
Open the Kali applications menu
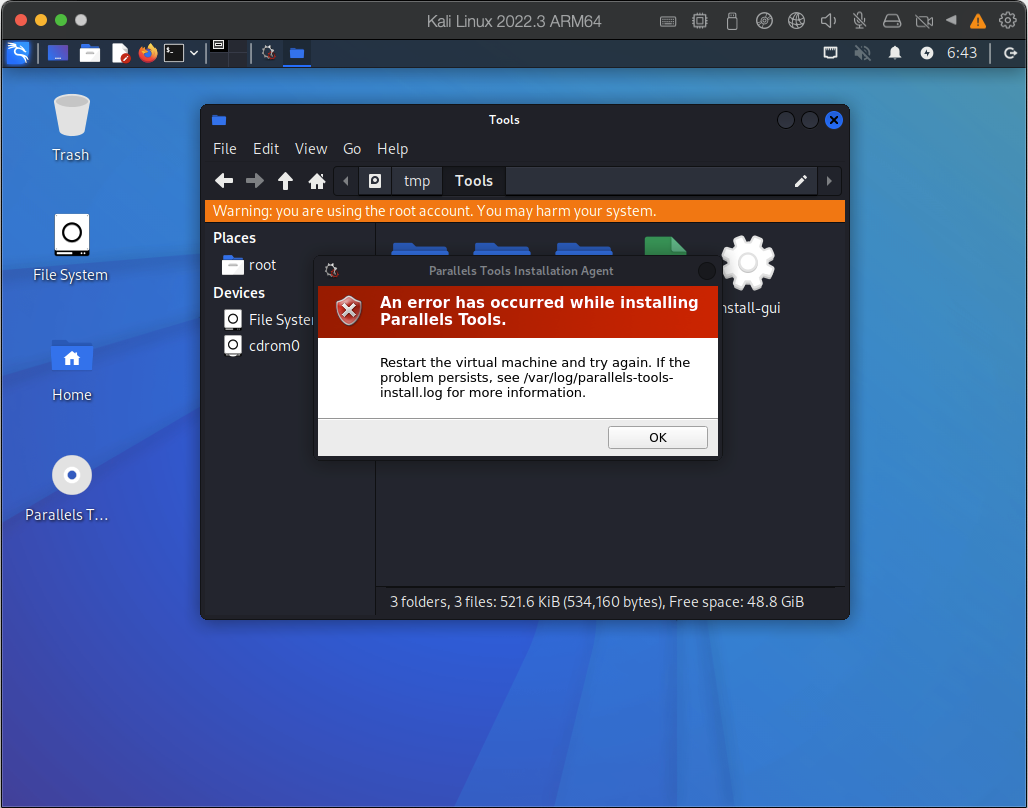pos(18,53)
